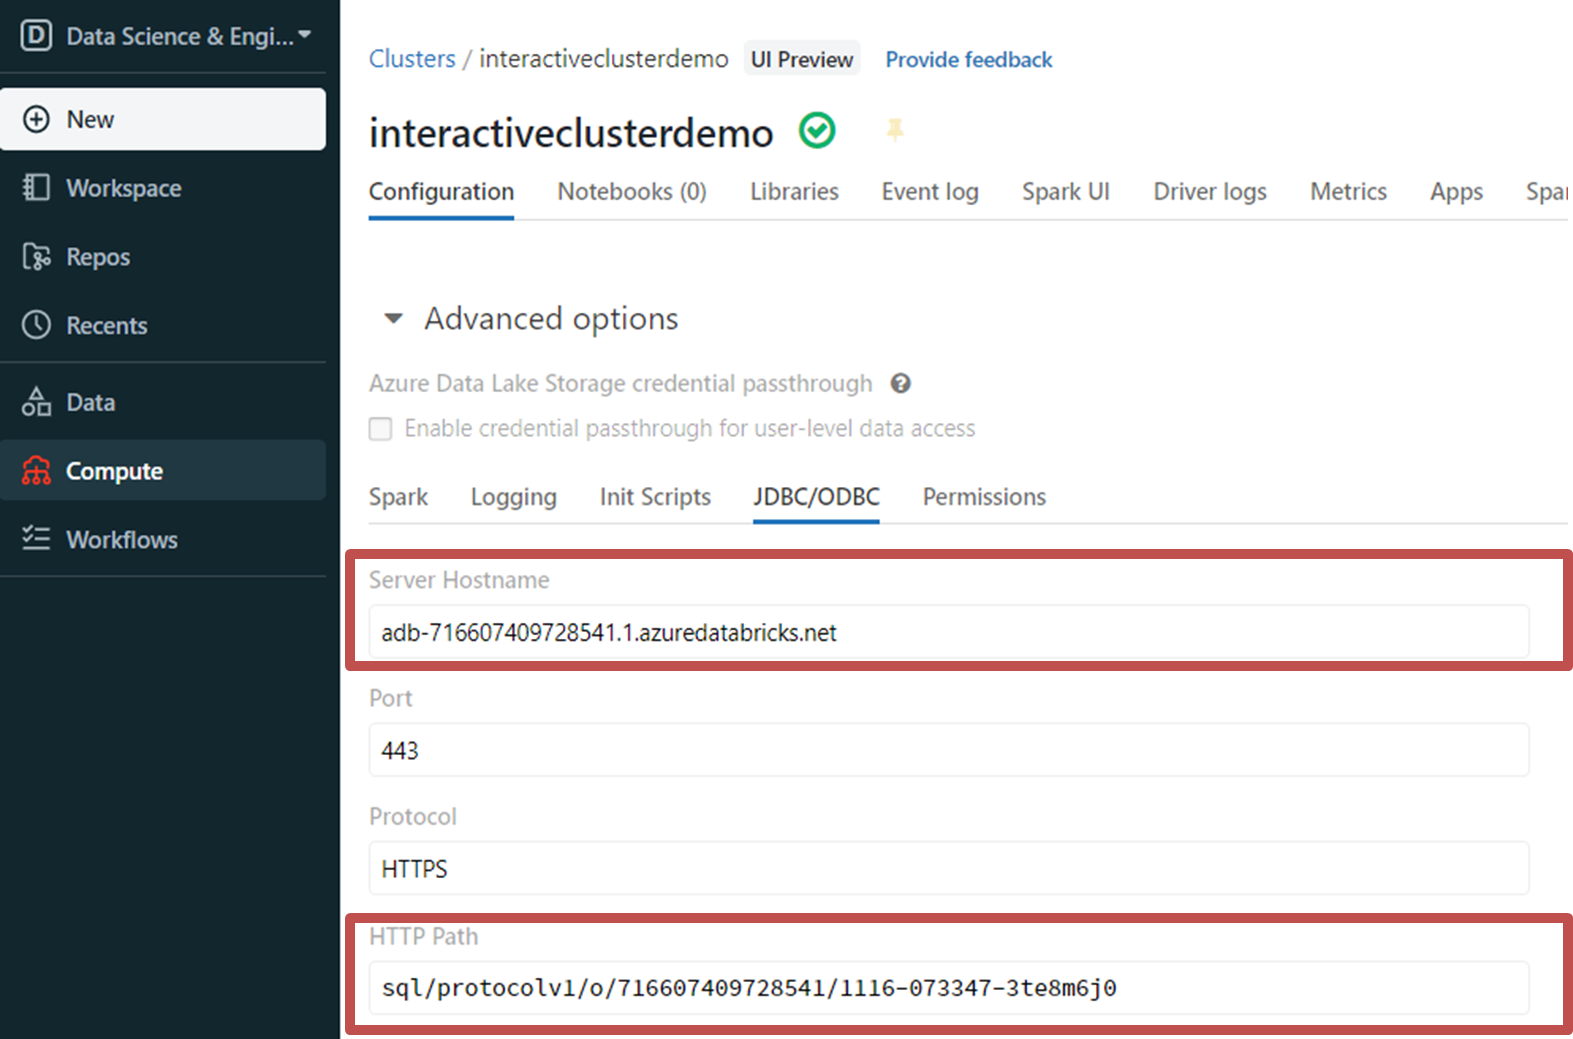Click the HTTP Path field
Viewport: 1573px width, 1039px height.
(x=949, y=988)
